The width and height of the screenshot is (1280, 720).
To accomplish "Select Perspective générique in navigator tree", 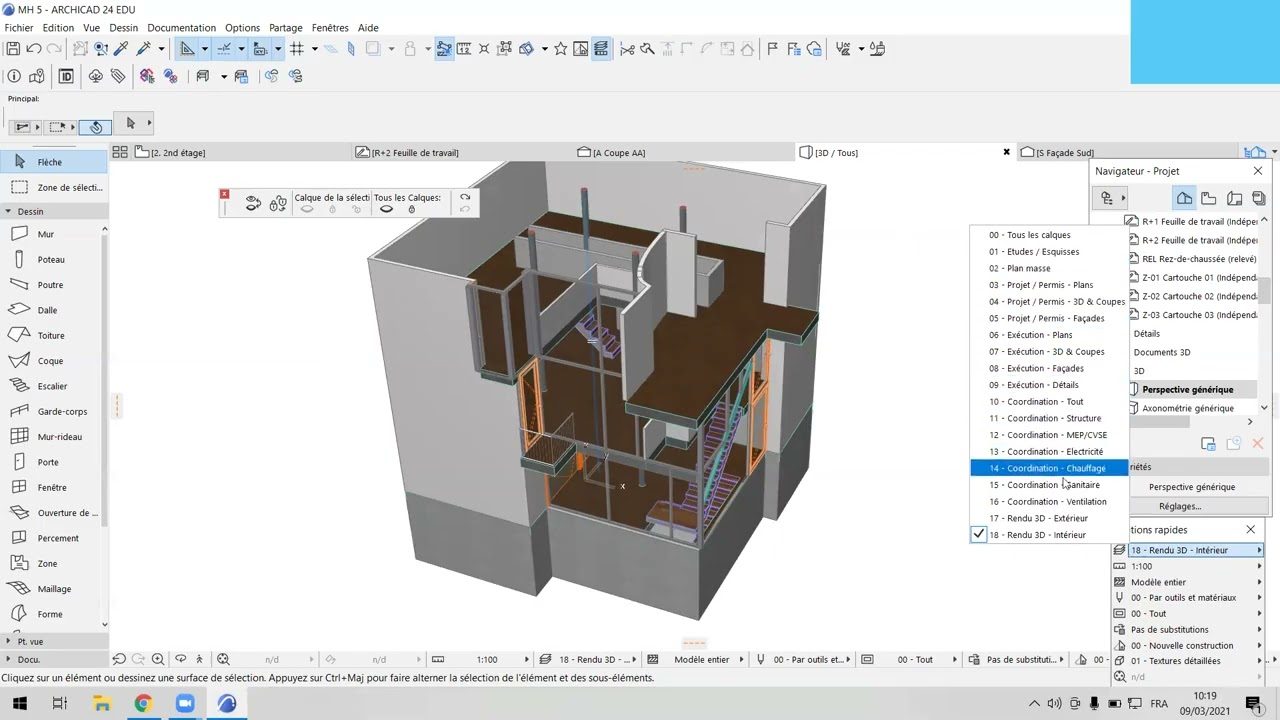I will pyautogui.click(x=1187, y=390).
